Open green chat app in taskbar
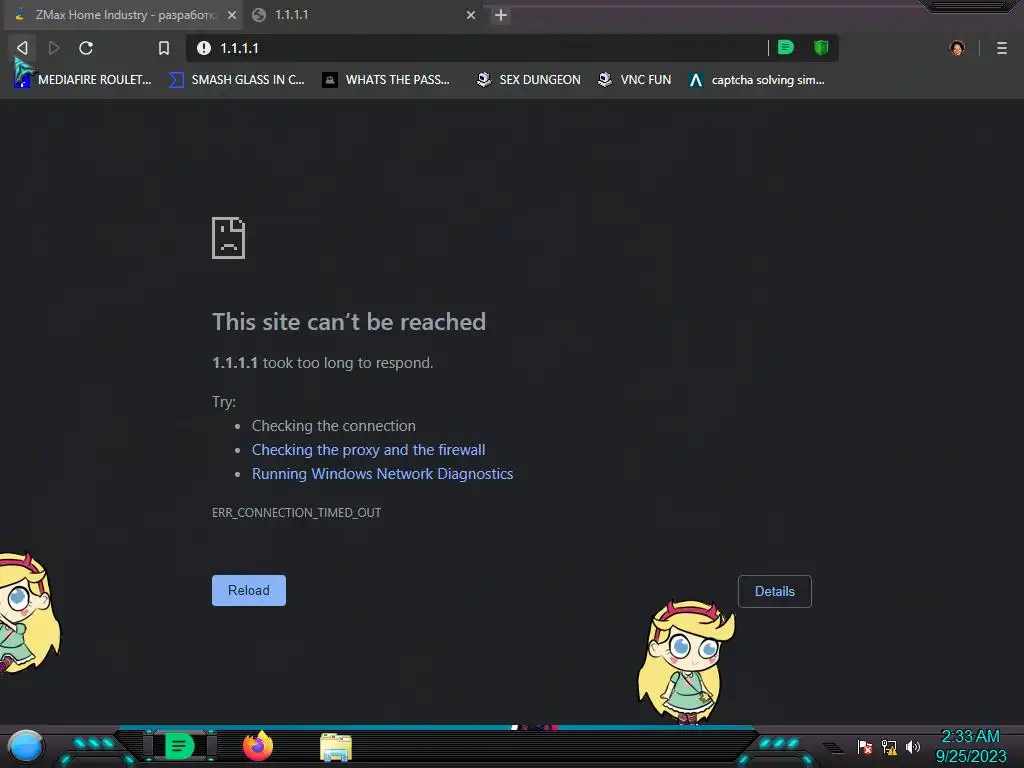Image resolution: width=1024 pixels, height=768 pixels. click(x=179, y=746)
